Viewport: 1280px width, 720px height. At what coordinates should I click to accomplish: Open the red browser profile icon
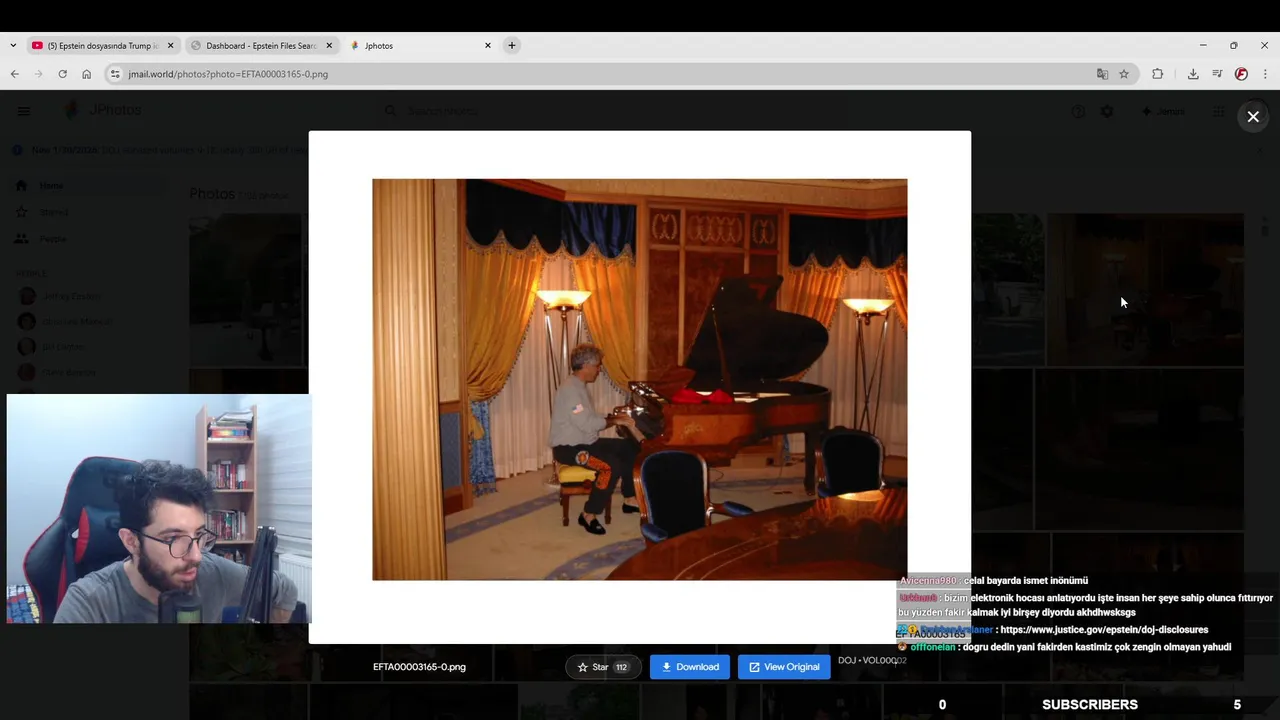pyautogui.click(x=1241, y=74)
